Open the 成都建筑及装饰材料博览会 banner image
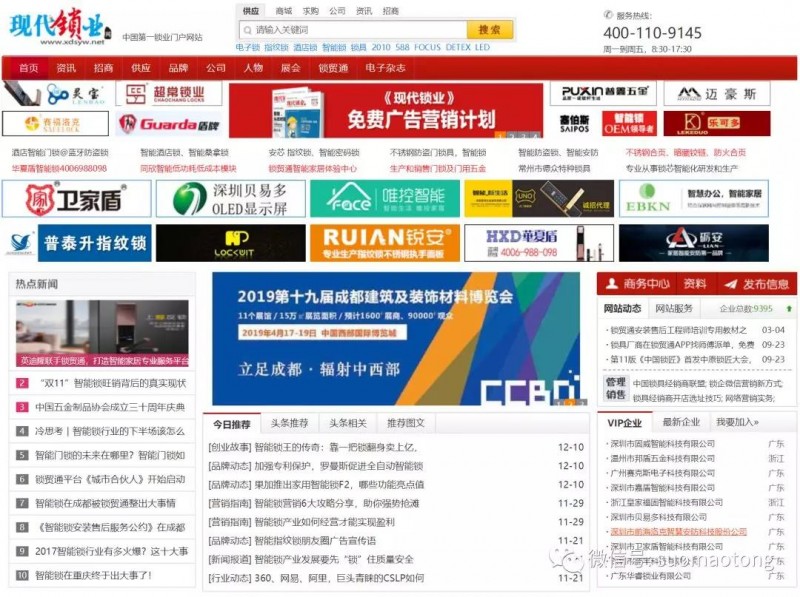This screenshot has height=597, width=800. point(396,338)
